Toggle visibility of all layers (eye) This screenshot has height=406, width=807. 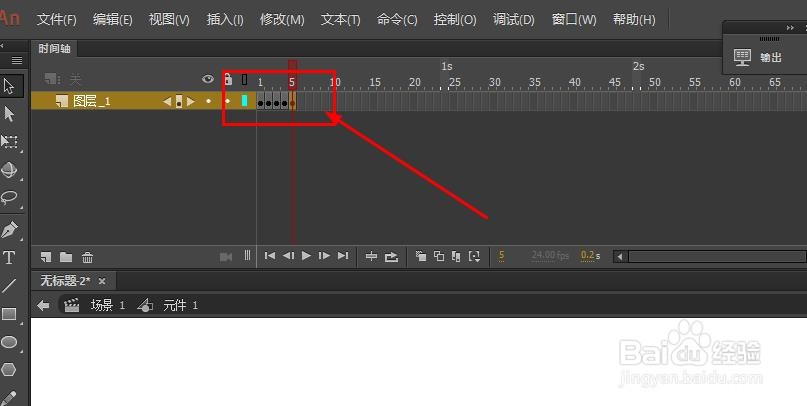tap(208, 79)
